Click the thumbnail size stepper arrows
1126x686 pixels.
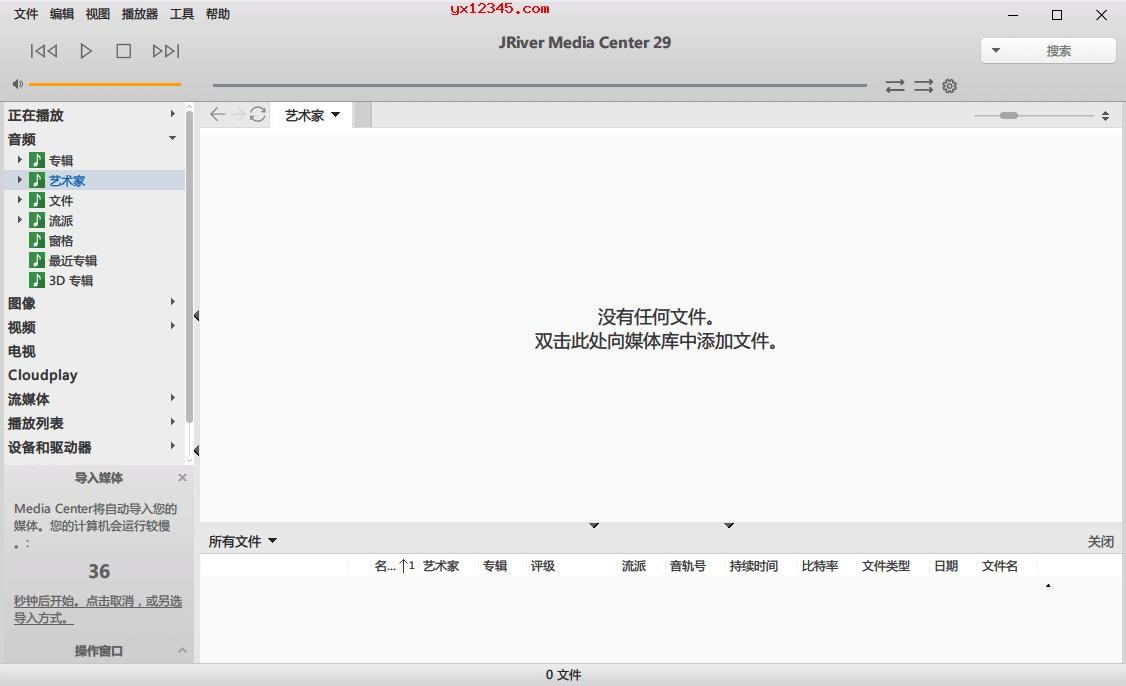point(1105,116)
